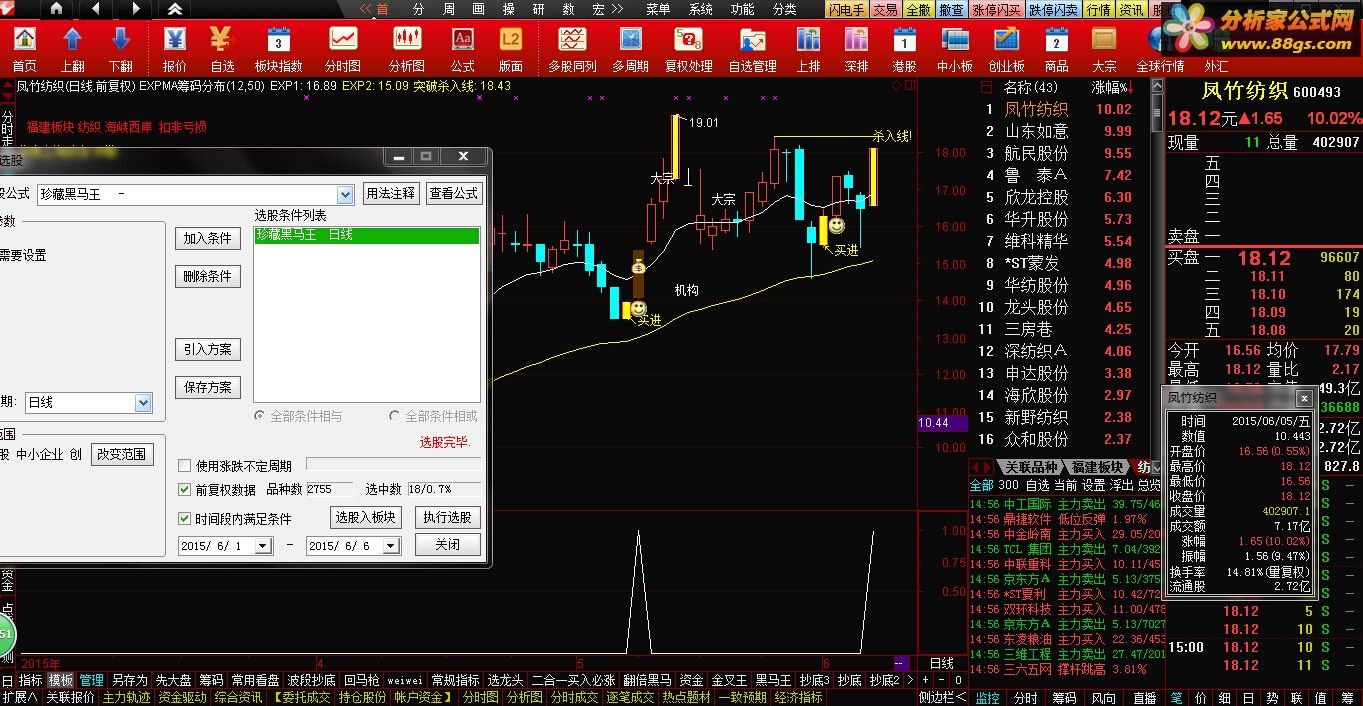The image size is (1363, 706).
Task: Click the 保存方案 button
Action: pos(208,387)
